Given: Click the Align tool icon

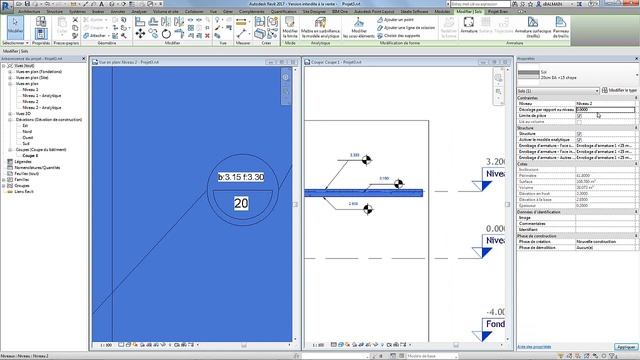Looking at the screenshot, I should click(x=140, y=21).
